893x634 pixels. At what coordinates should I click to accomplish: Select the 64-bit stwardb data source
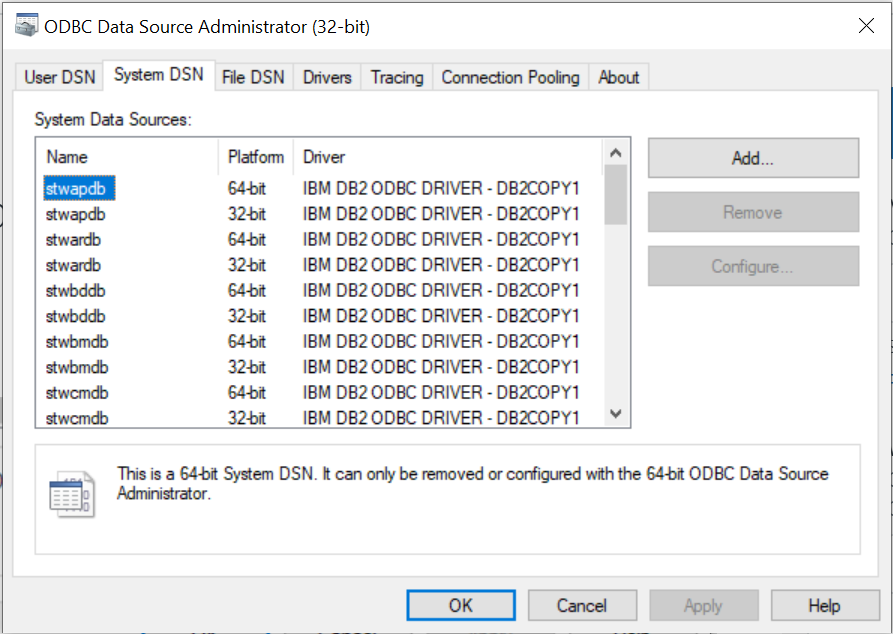coord(74,240)
